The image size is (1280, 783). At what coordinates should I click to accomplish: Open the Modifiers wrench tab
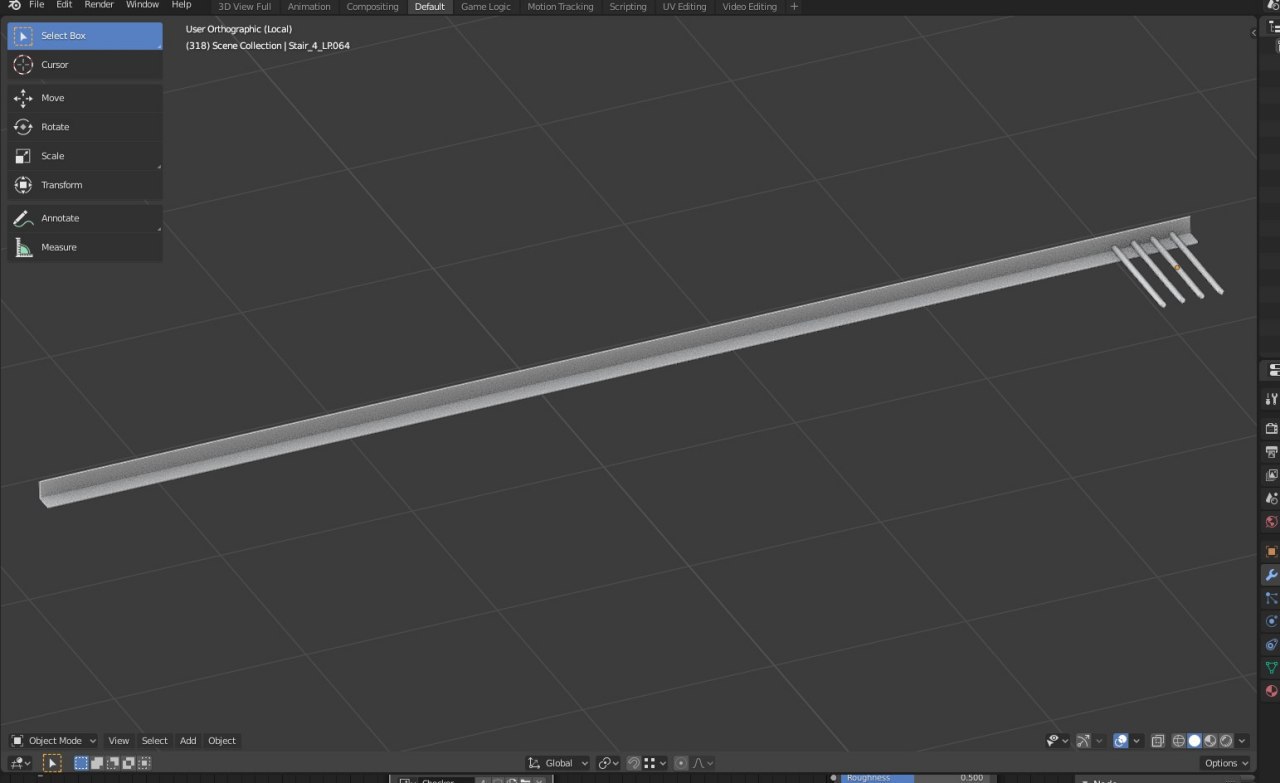[1271, 575]
